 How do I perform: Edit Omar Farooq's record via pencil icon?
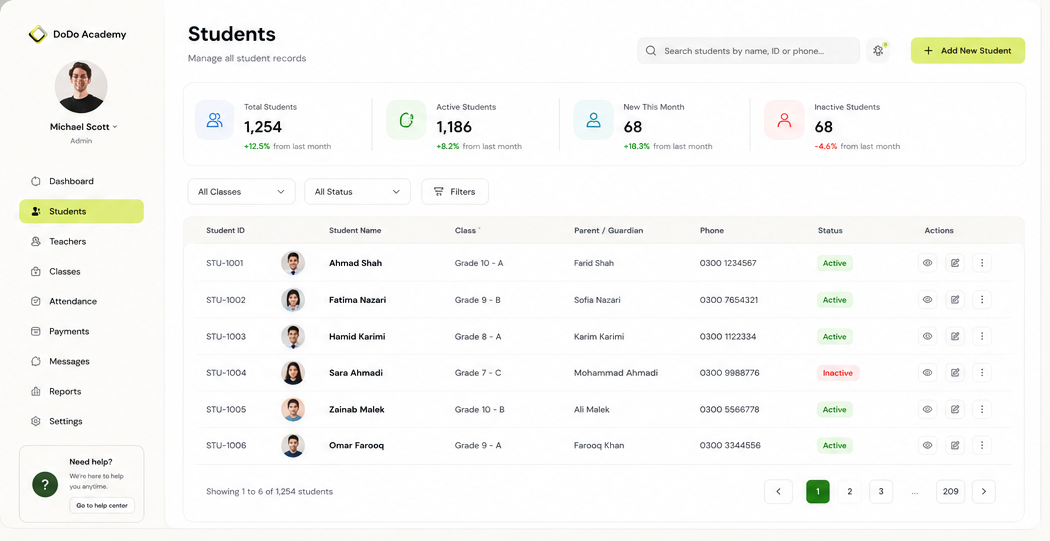coord(955,445)
